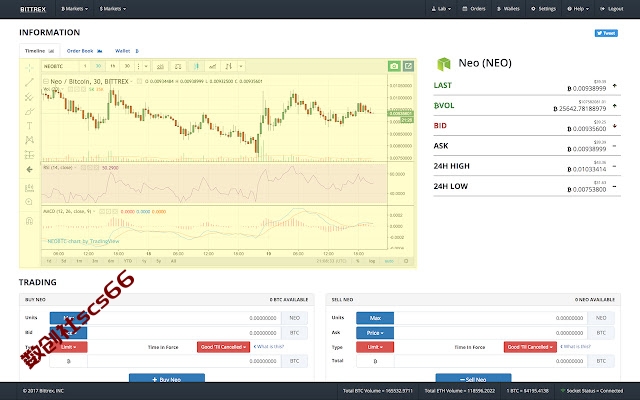The image size is (640, 400).
Task: Set chart range to YTD
Action: pyautogui.click(x=128, y=261)
